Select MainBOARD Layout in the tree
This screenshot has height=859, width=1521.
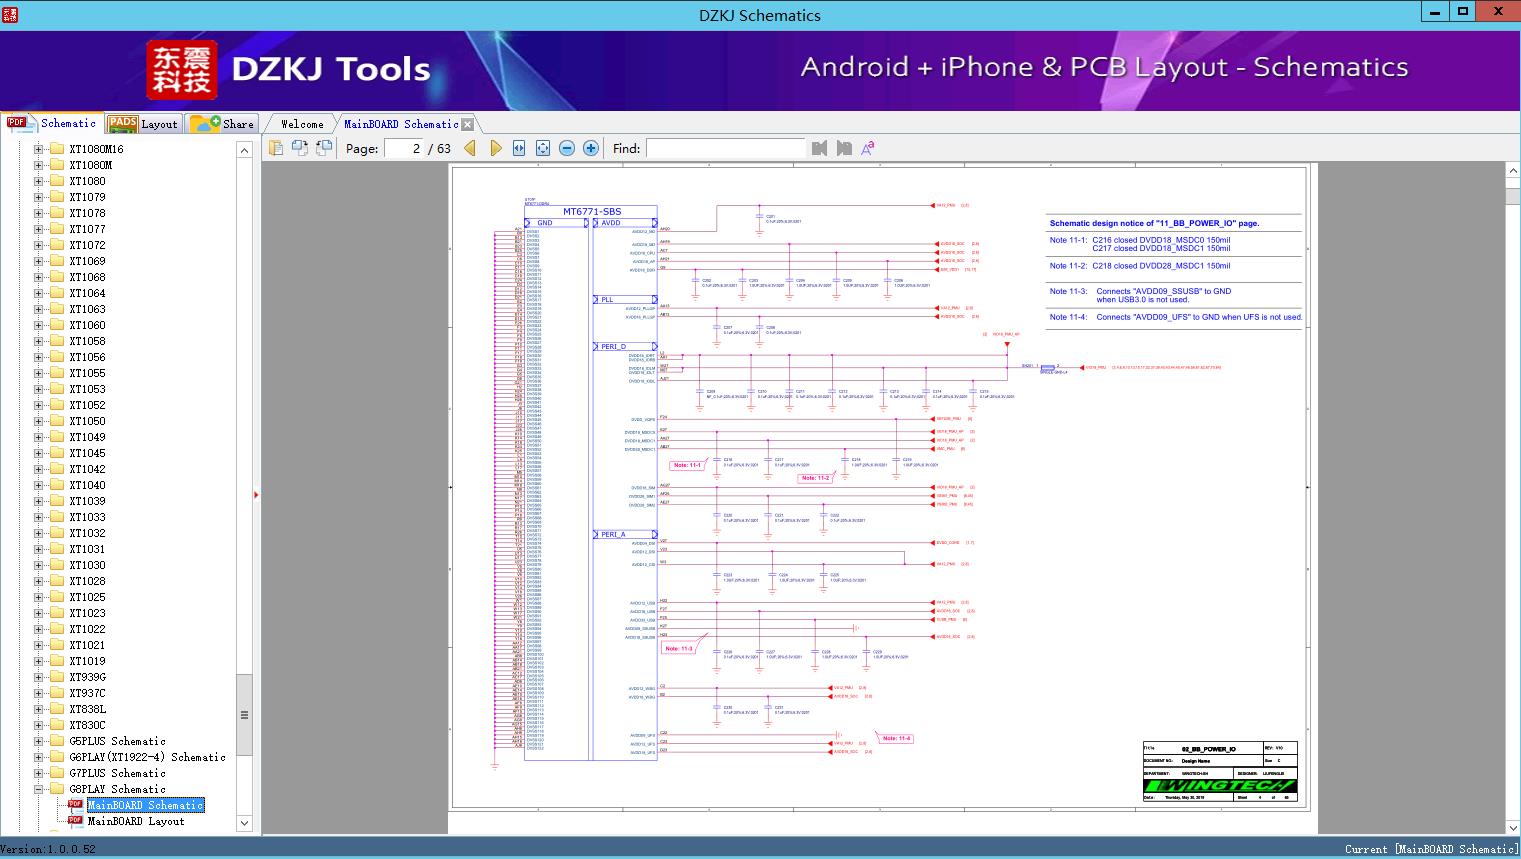pos(136,821)
